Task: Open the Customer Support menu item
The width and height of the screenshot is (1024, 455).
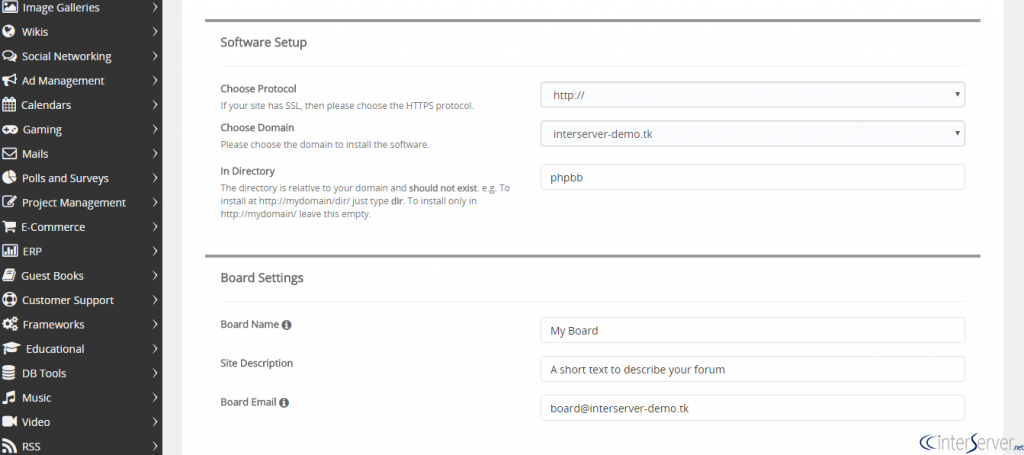Action: (x=81, y=300)
